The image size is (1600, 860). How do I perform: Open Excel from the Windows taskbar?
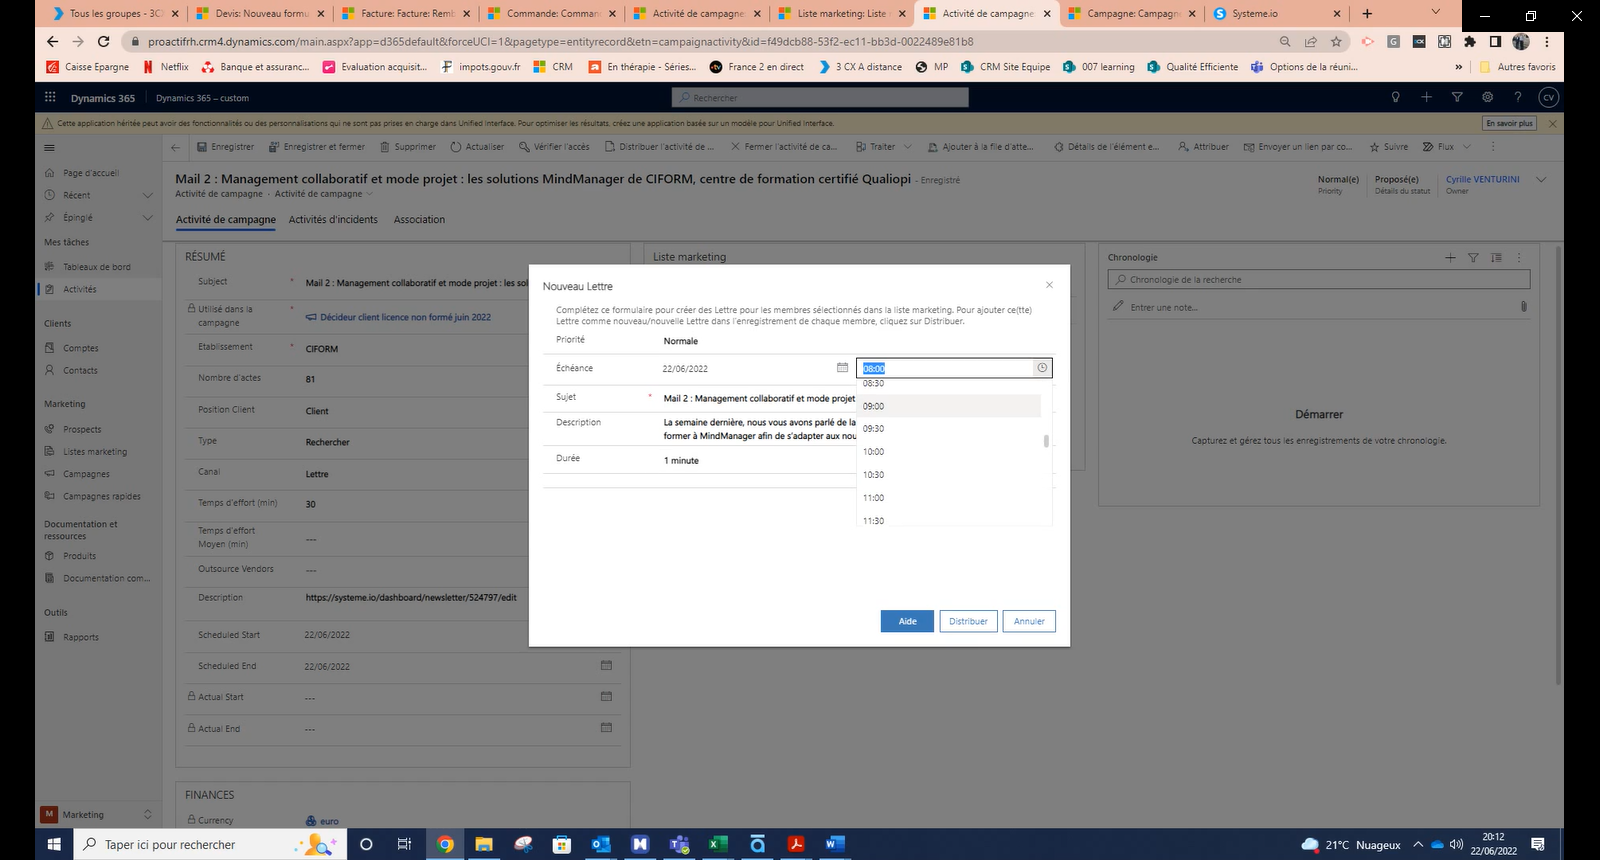pos(717,844)
